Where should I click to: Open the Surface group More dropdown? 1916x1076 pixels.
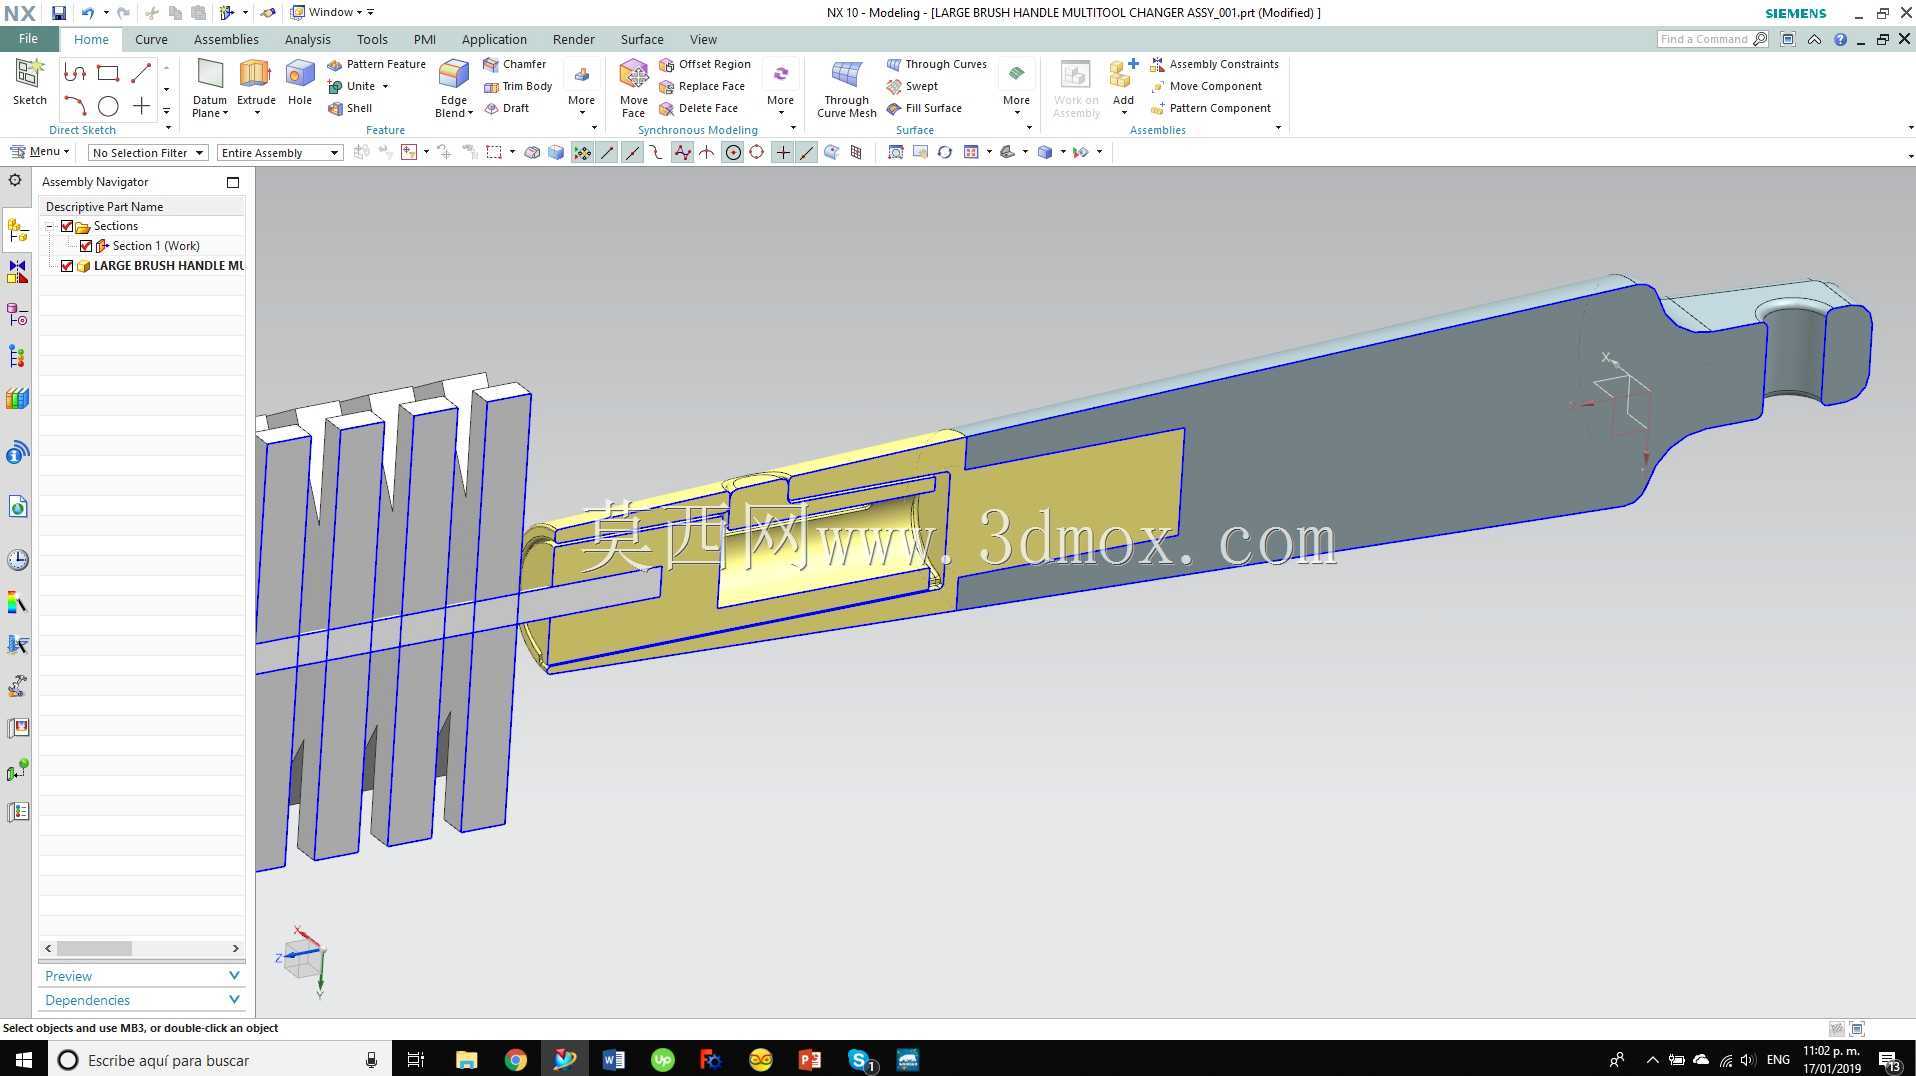click(x=1016, y=88)
